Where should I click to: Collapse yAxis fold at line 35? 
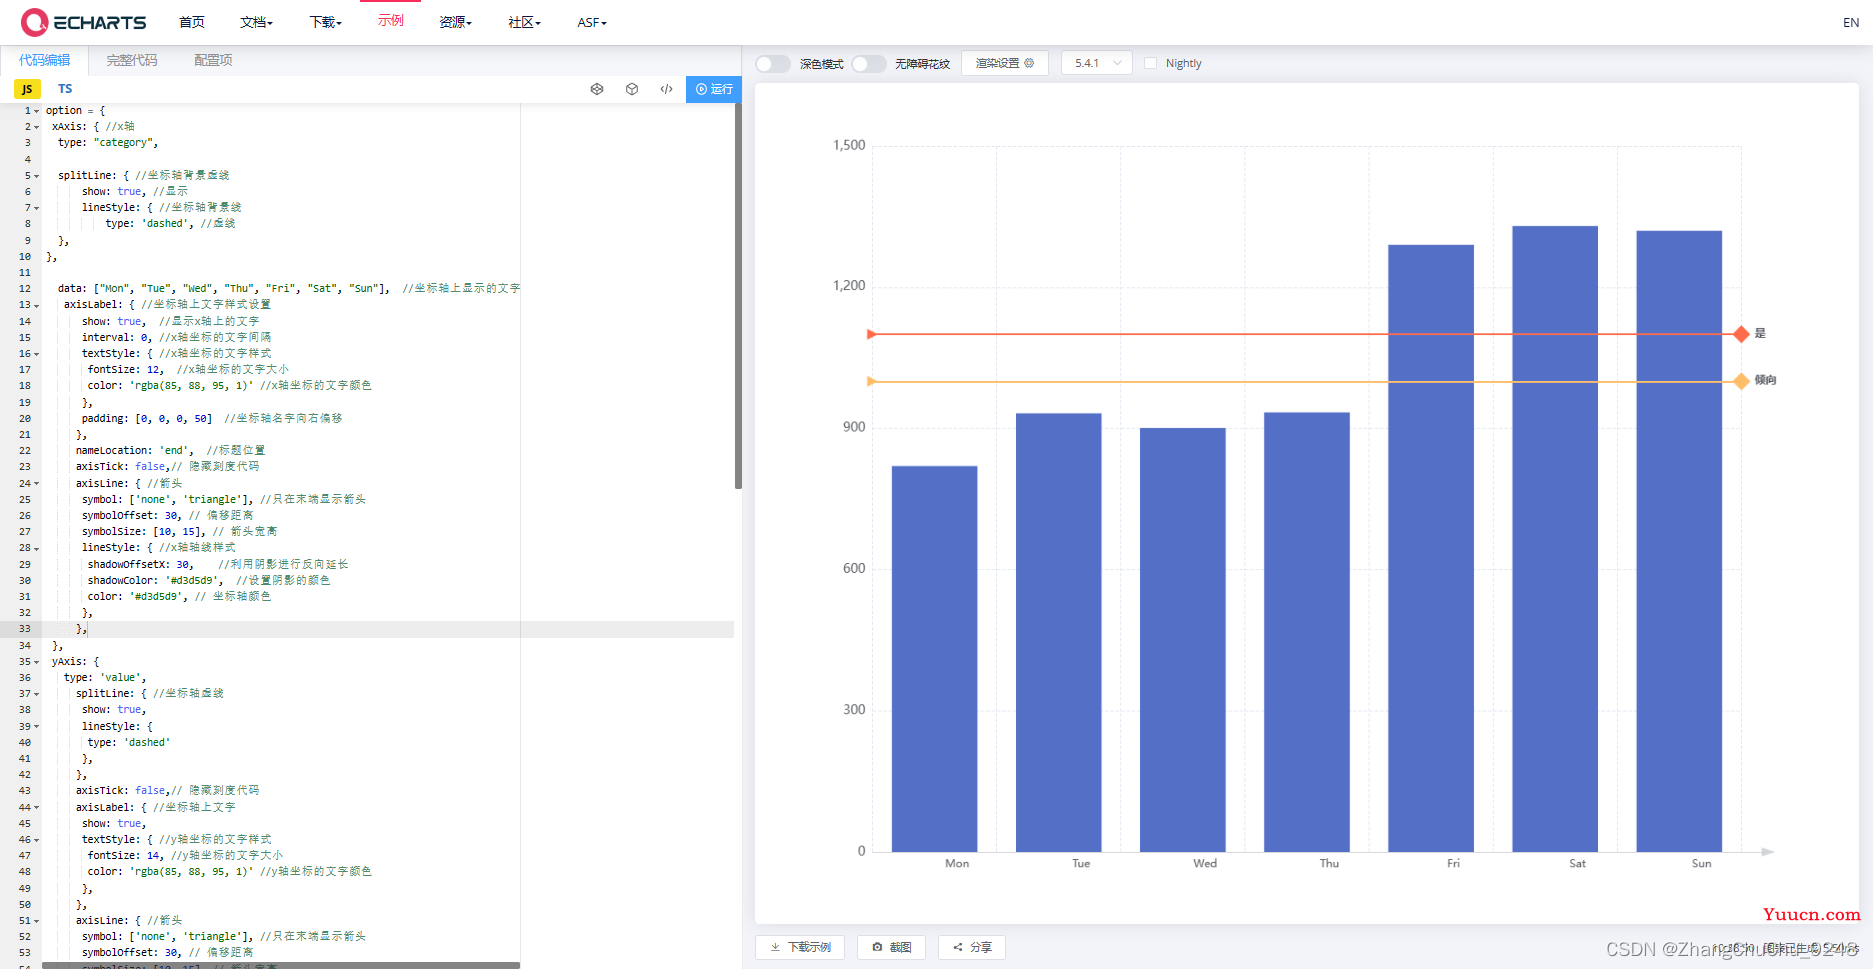pos(37,662)
